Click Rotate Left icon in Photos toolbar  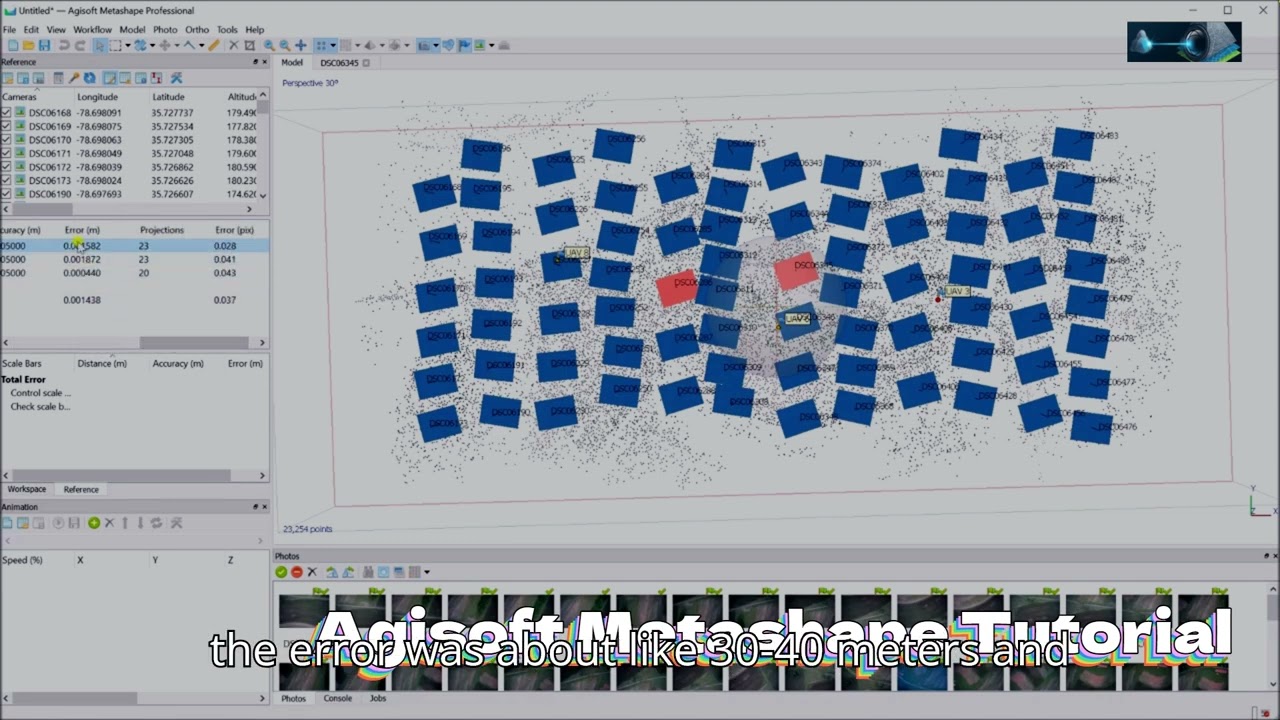[x=332, y=572]
